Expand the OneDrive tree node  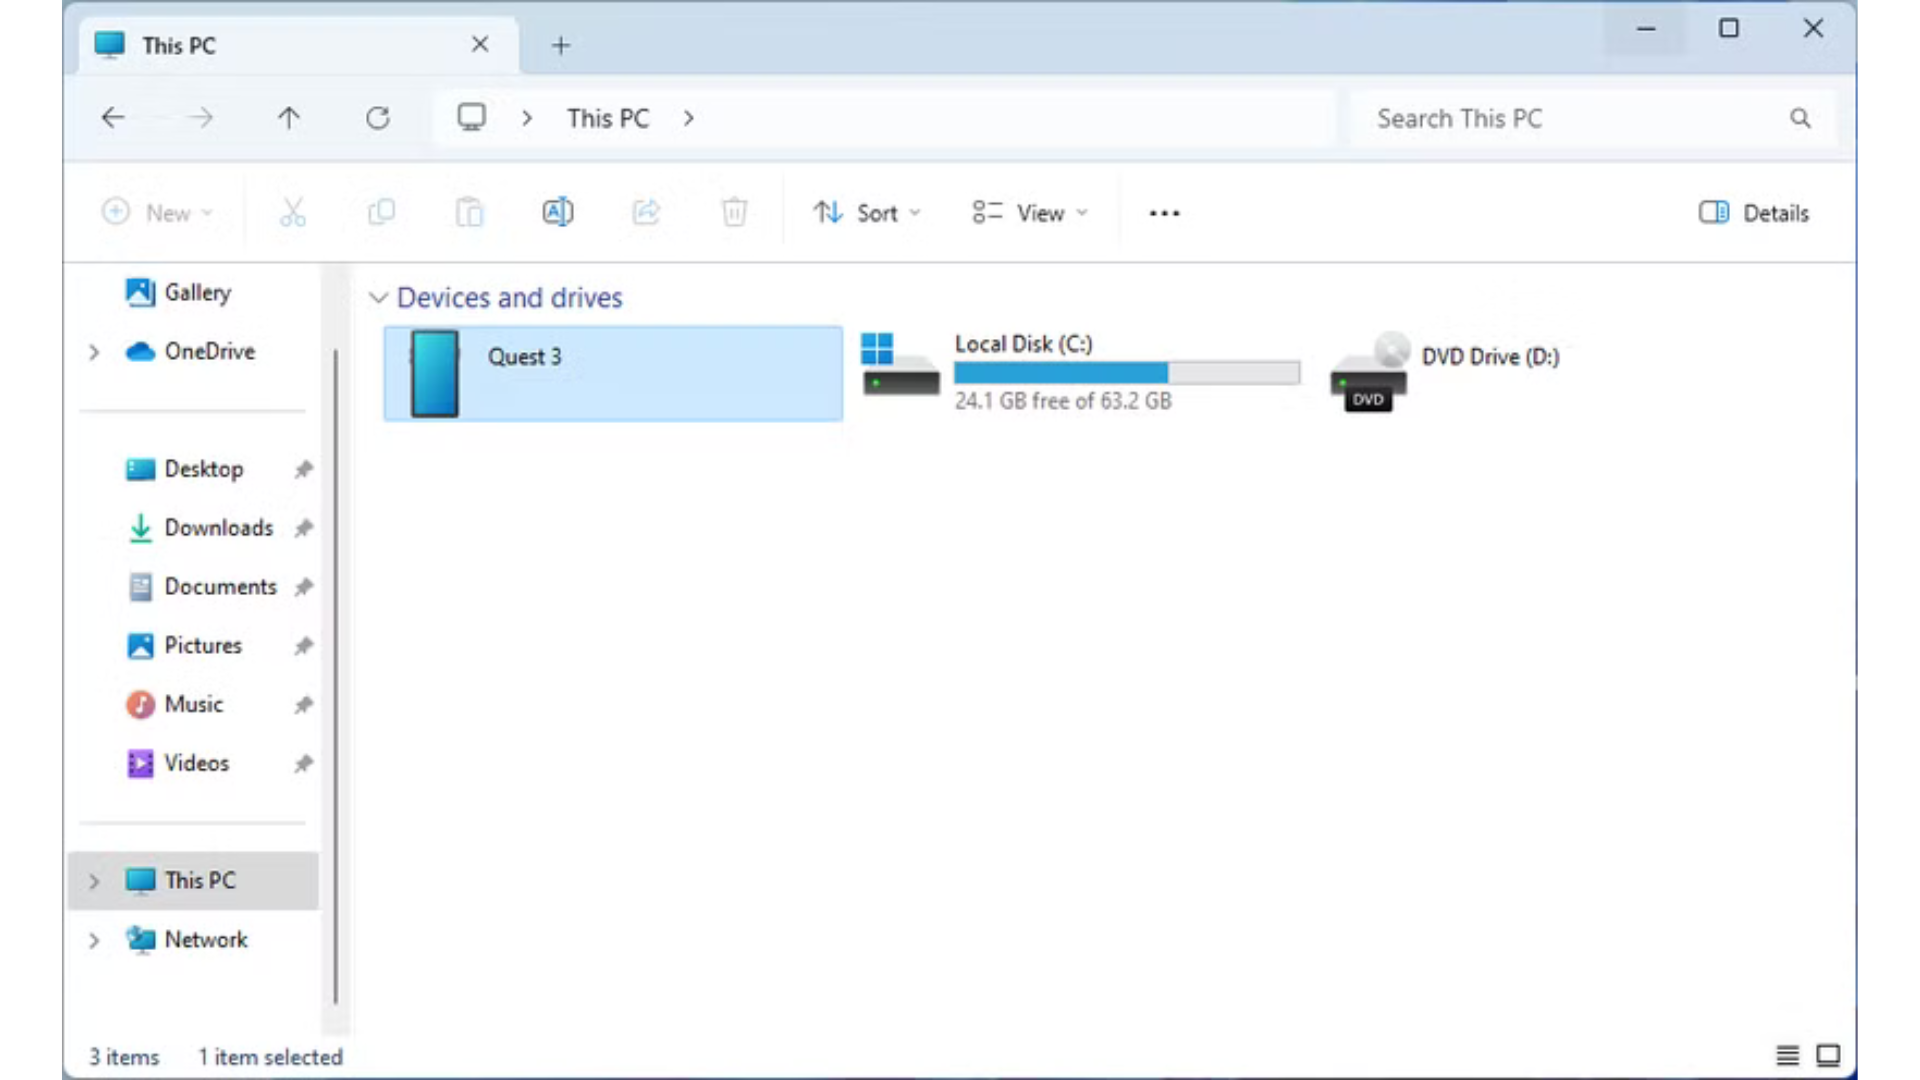(x=94, y=352)
